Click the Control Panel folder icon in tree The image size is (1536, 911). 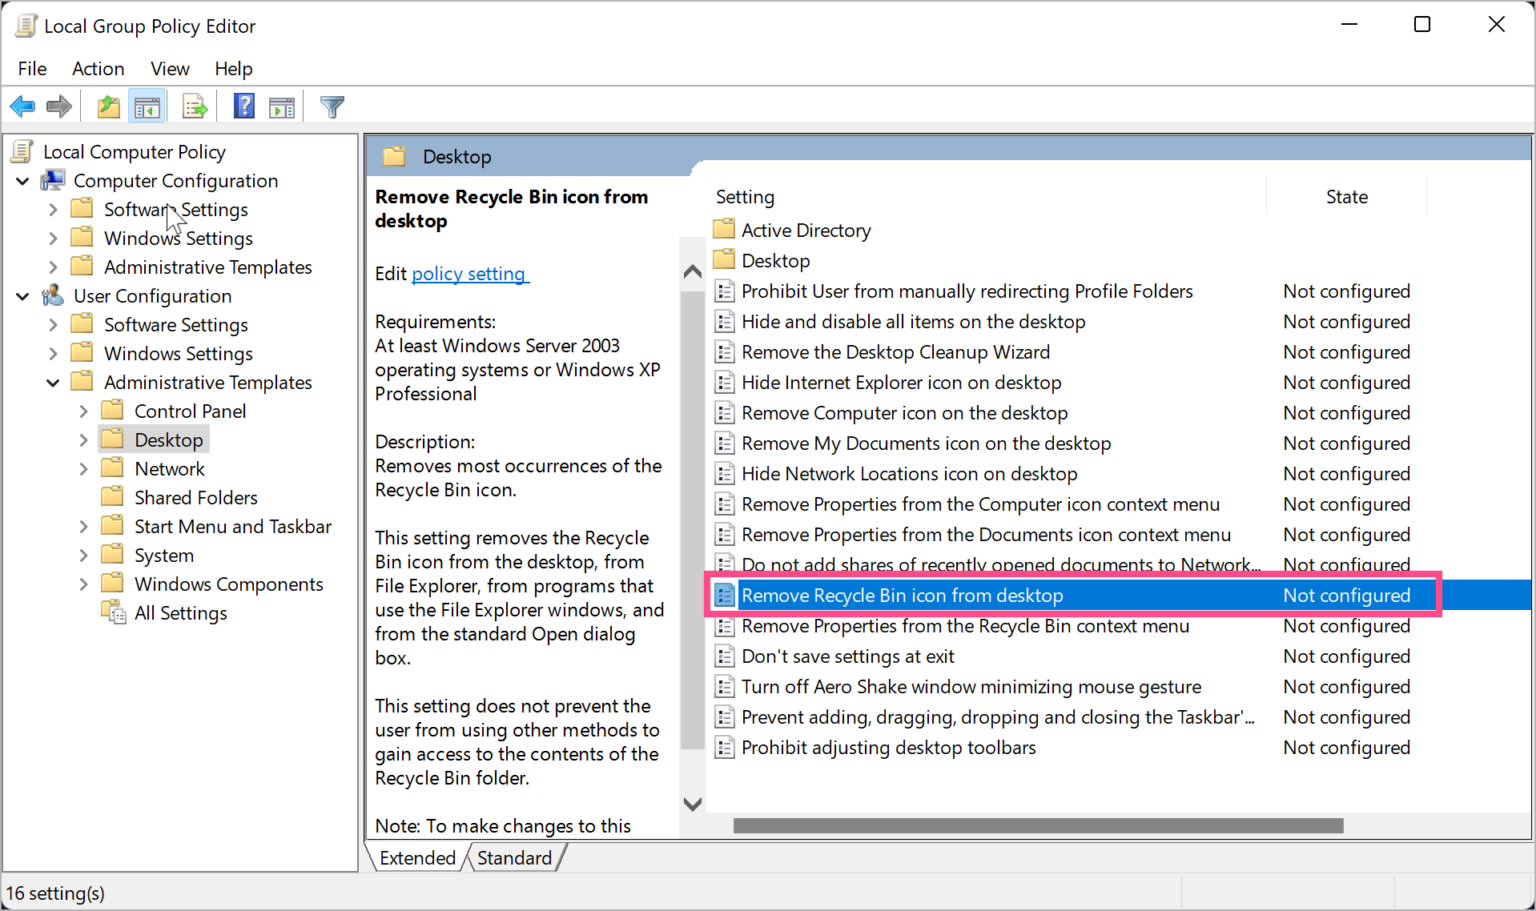click(x=113, y=410)
